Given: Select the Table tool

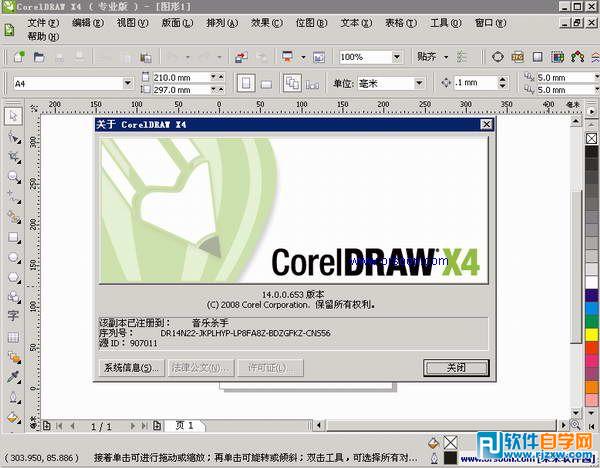Looking at the screenshot, I should [x=13, y=337].
